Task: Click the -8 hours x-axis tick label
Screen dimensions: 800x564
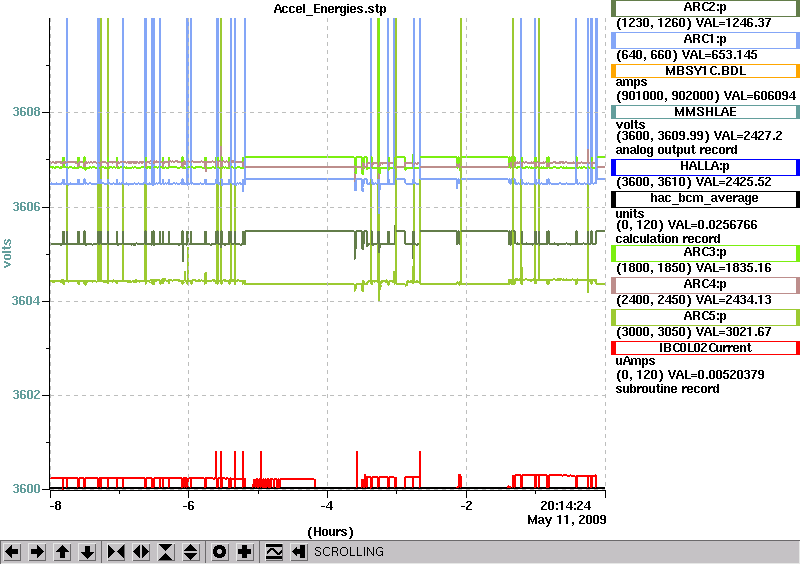Action: [x=55, y=506]
